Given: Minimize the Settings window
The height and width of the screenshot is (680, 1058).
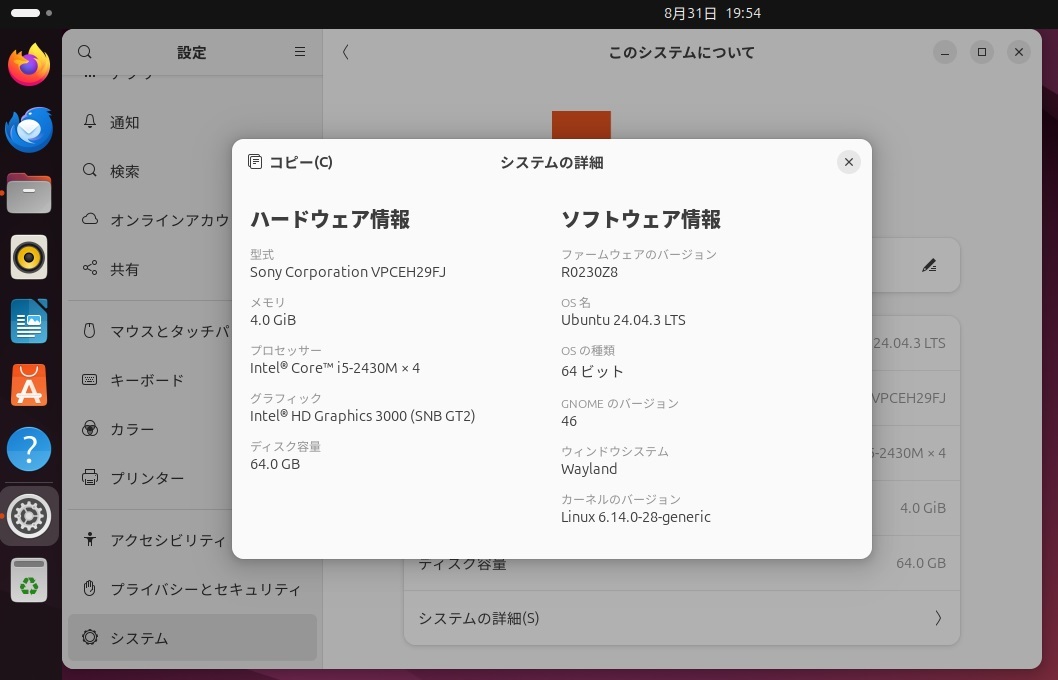Looking at the screenshot, I should tap(945, 52).
